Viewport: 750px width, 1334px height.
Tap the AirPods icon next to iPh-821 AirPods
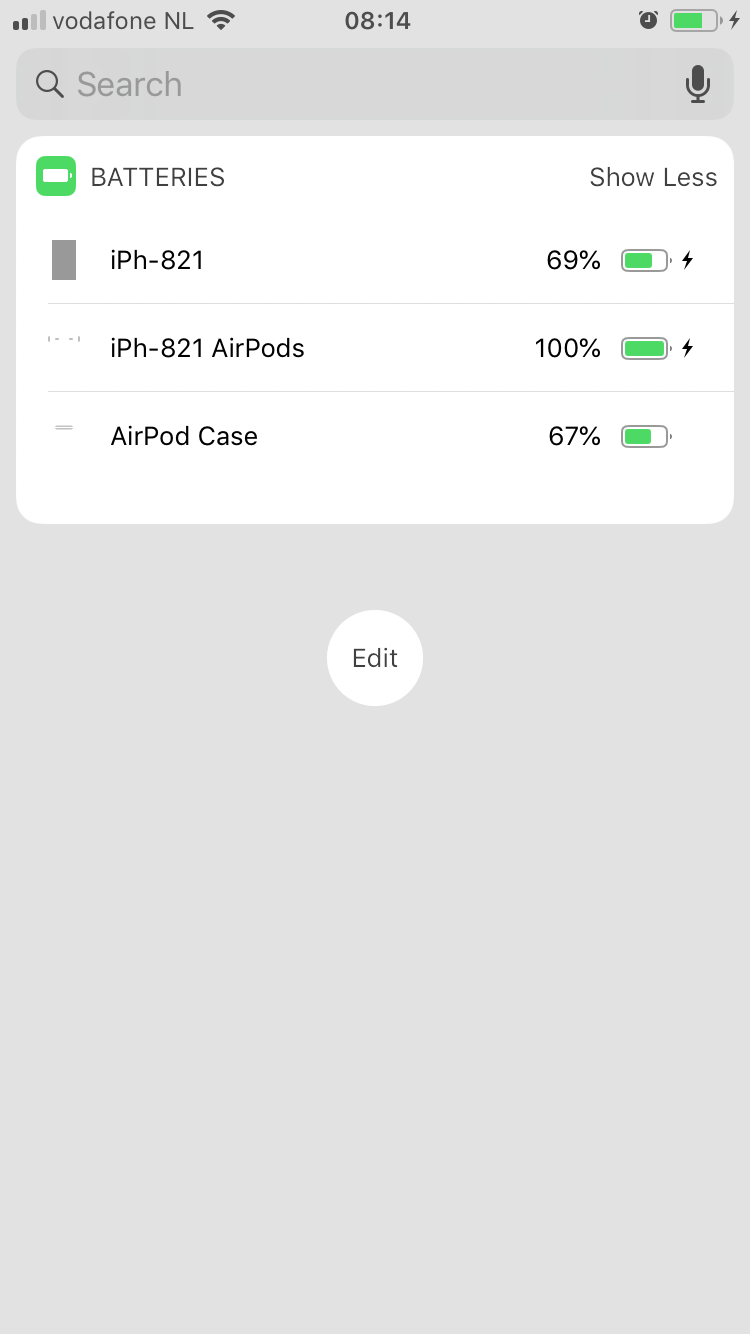tap(64, 340)
